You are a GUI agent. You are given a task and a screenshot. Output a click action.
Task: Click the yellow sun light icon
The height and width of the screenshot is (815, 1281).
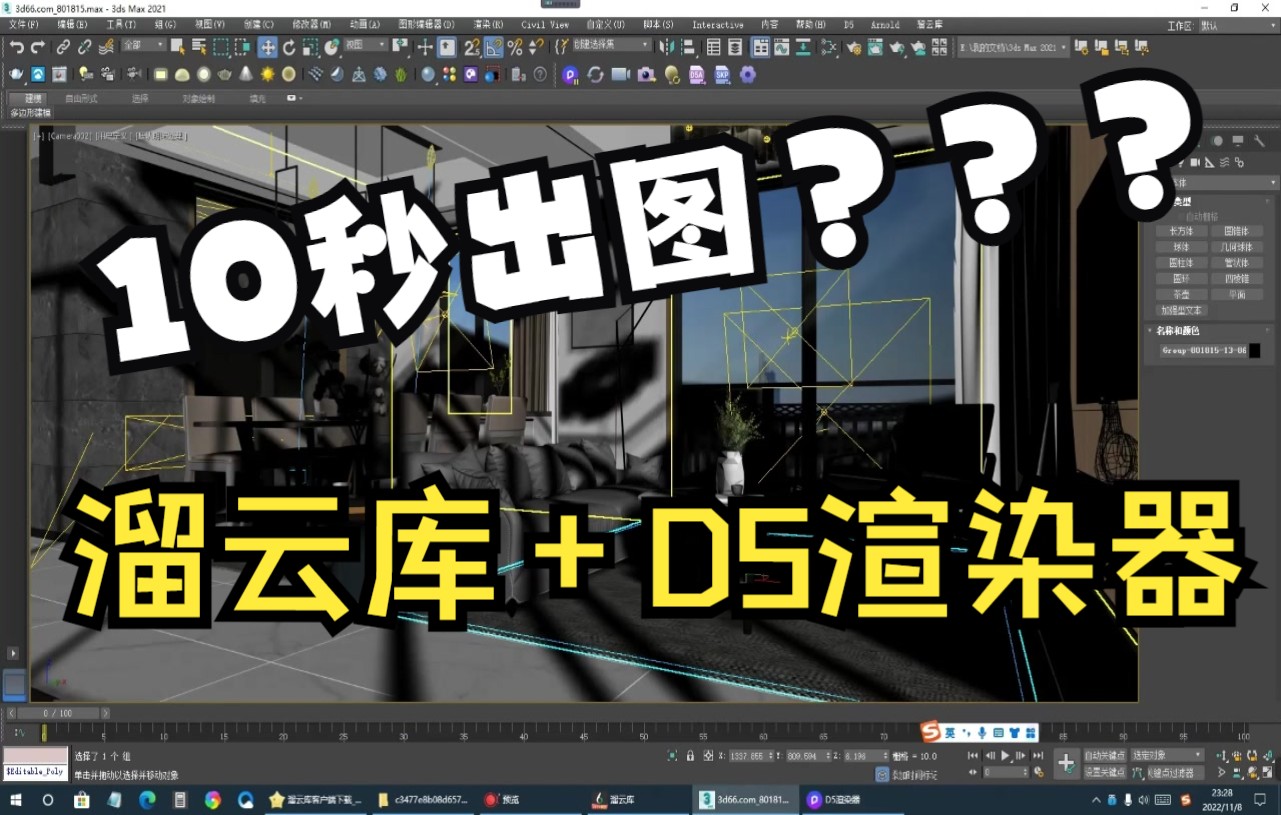click(x=267, y=74)
